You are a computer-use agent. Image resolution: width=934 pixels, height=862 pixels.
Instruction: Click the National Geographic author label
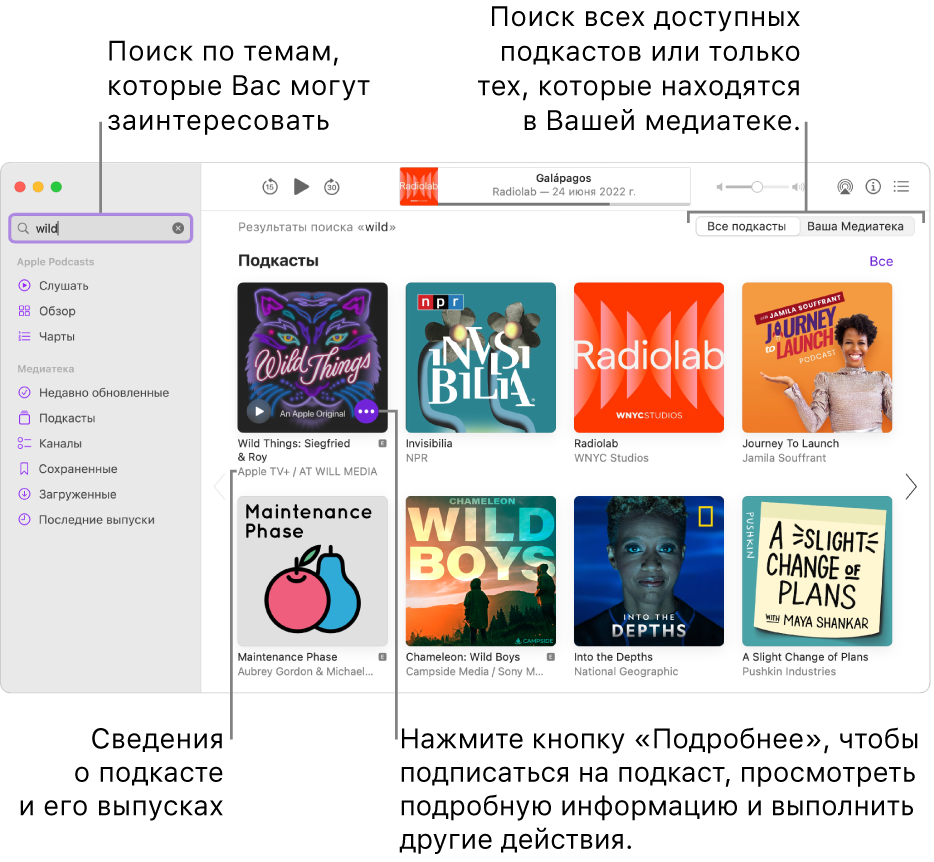pos(626,671)
